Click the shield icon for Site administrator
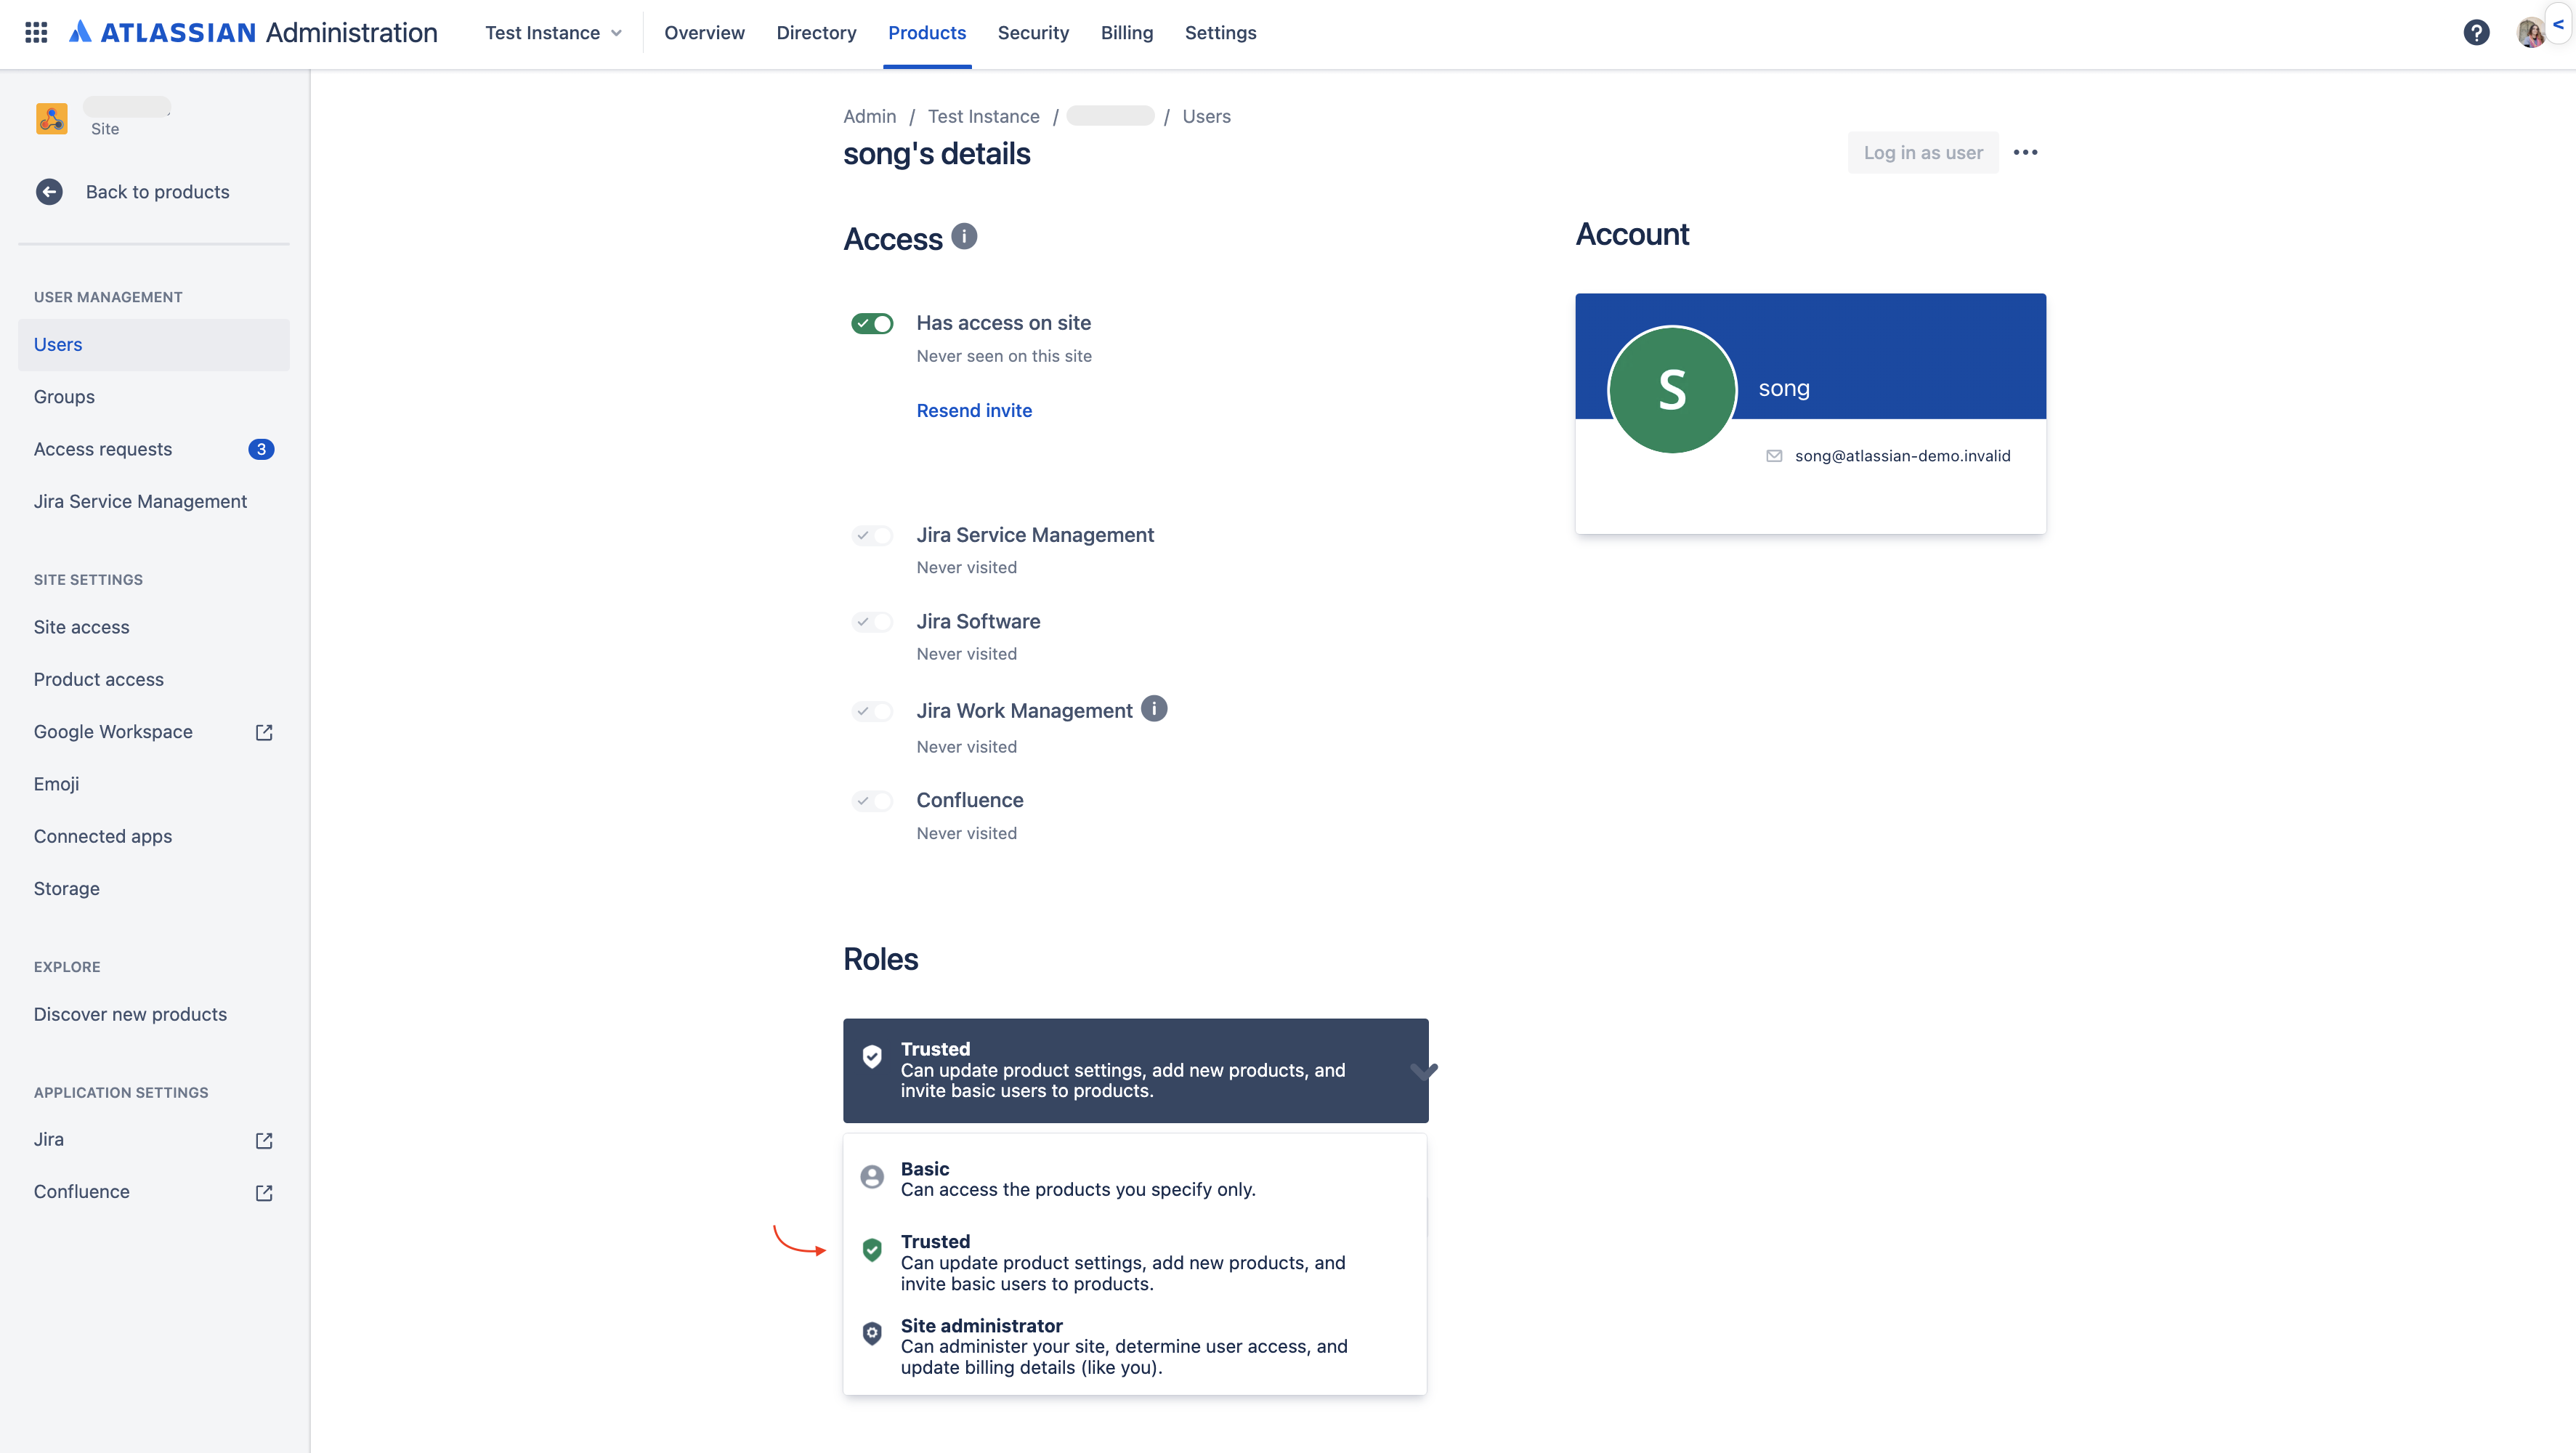The width and height of the screenshot is (2576, 1453). click(x=872, y=1334)
